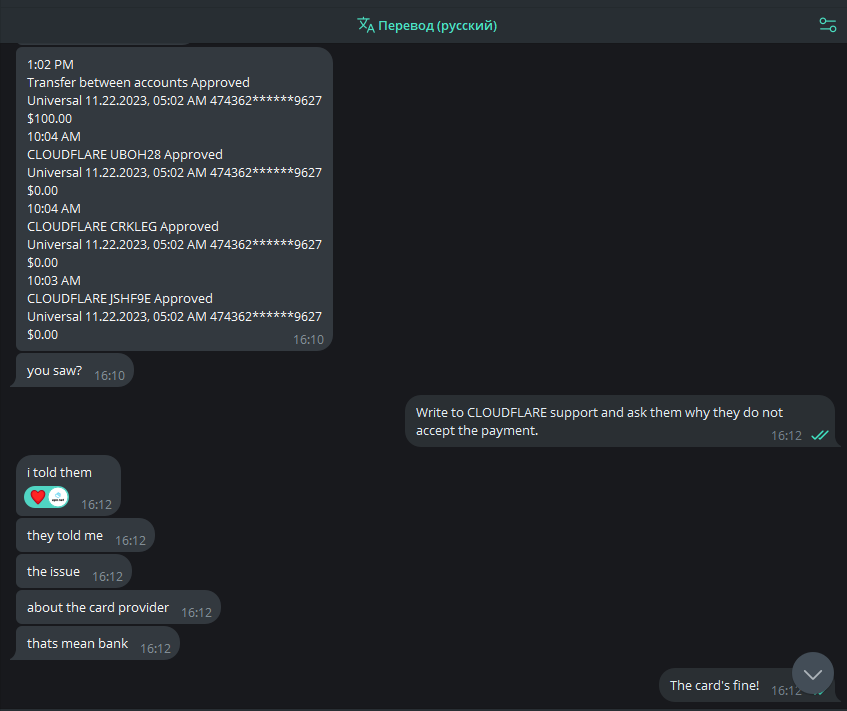
Task: Select the 'they told me' message
Action: tap(85, 535)
